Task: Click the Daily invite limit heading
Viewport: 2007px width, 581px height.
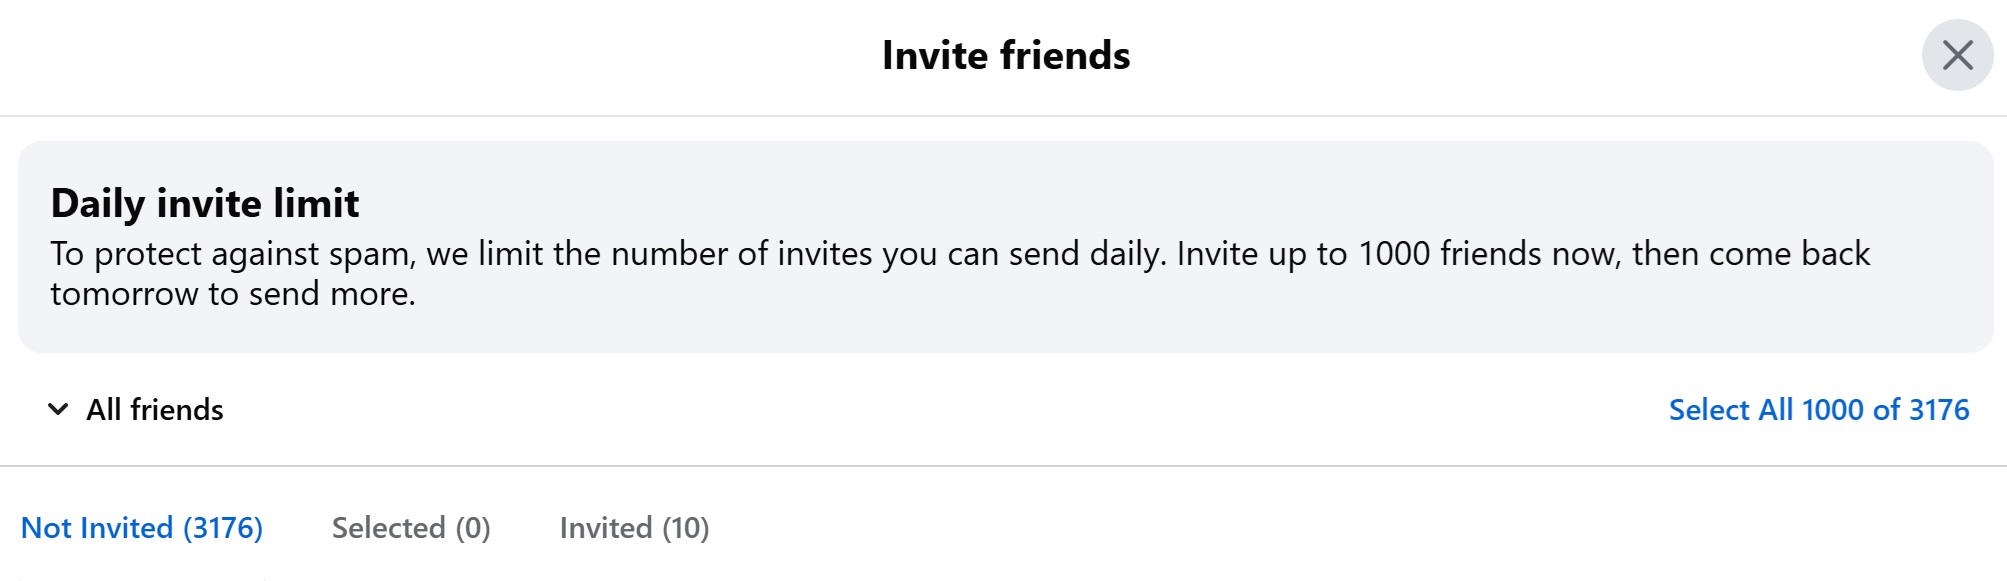Action: click(205, 203)
